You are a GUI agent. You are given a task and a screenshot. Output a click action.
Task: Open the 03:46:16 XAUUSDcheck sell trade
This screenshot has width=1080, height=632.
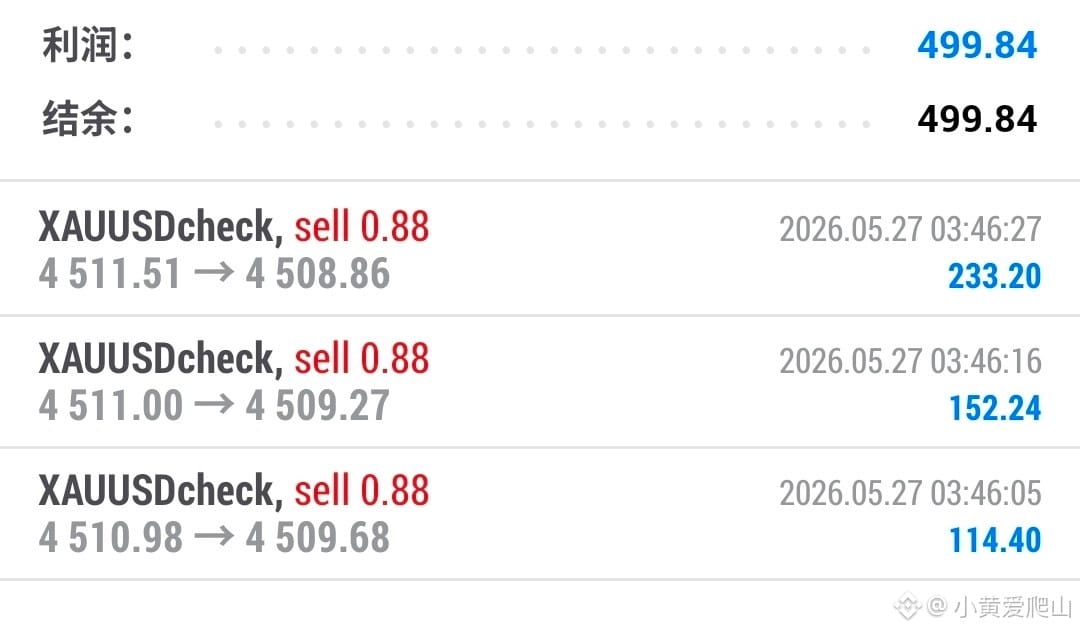(x=540, y=381)
